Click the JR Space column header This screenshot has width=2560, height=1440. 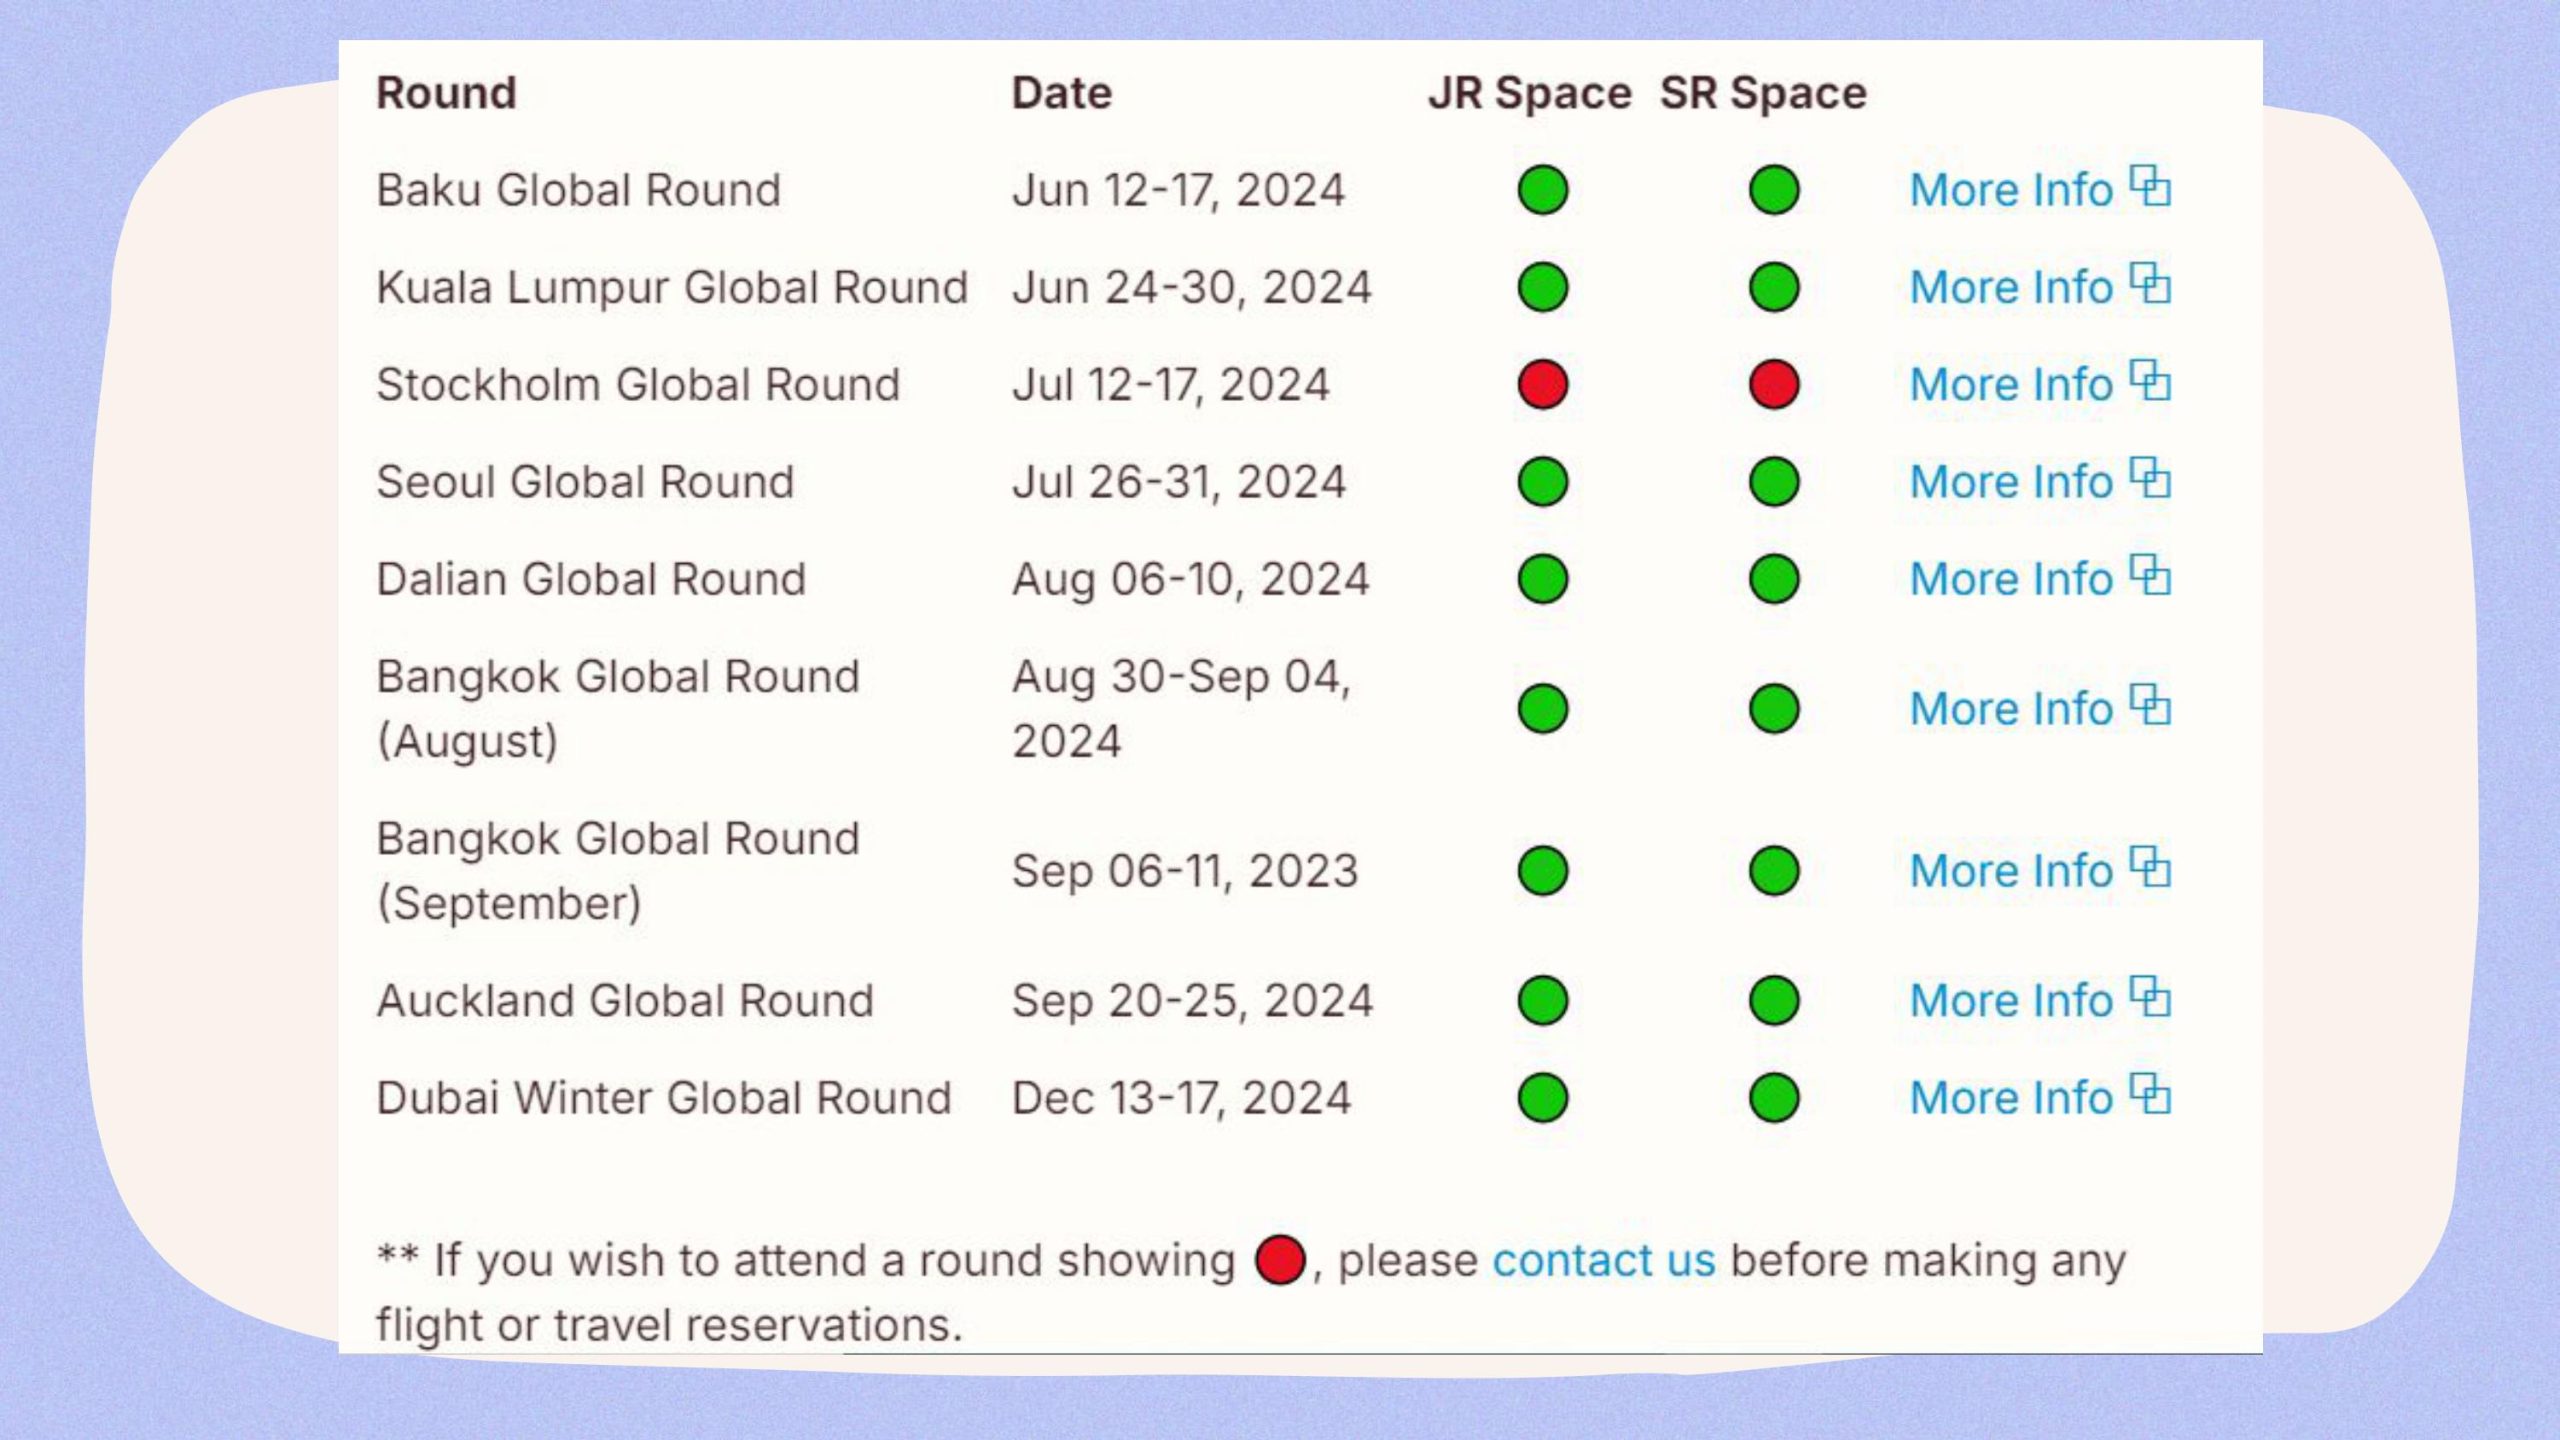1530,93
